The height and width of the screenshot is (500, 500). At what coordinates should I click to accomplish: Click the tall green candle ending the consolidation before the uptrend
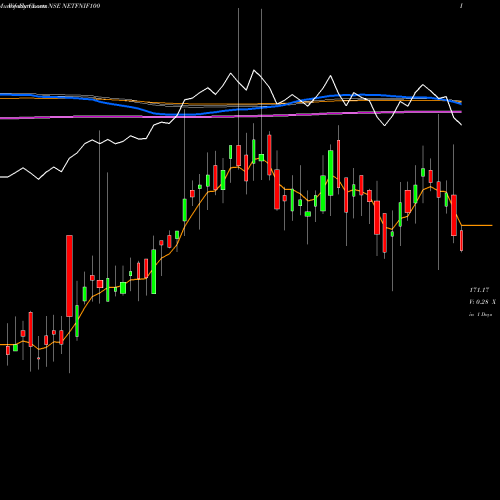click(x=154, y=271)
